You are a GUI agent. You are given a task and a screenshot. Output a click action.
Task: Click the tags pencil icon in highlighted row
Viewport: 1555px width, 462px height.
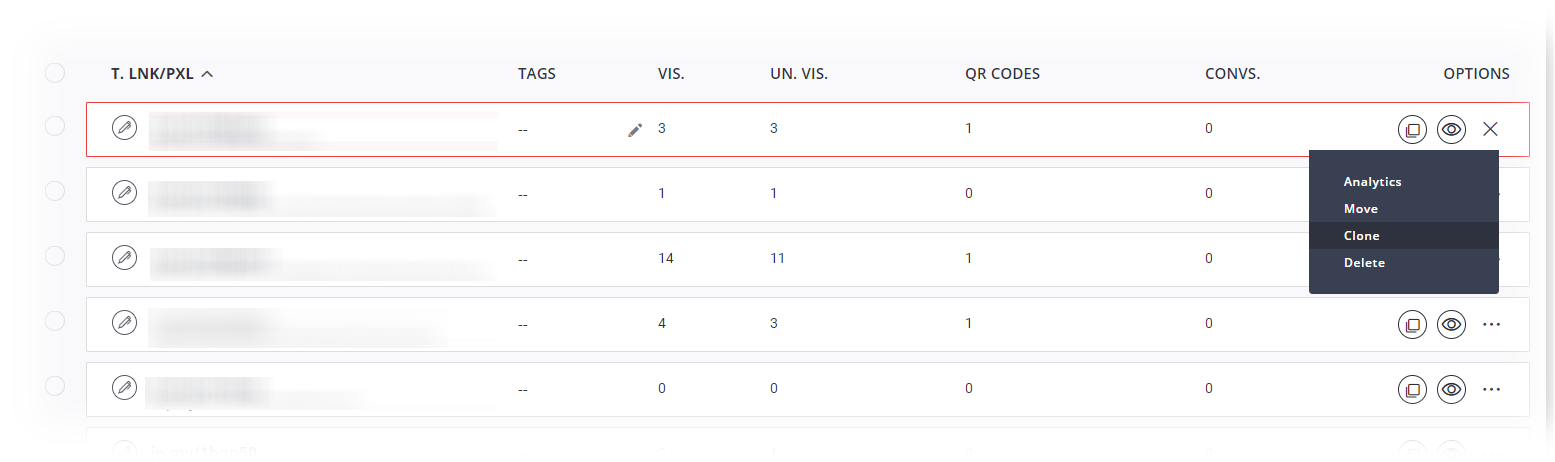pyautogui.click(x=635, y=129)
